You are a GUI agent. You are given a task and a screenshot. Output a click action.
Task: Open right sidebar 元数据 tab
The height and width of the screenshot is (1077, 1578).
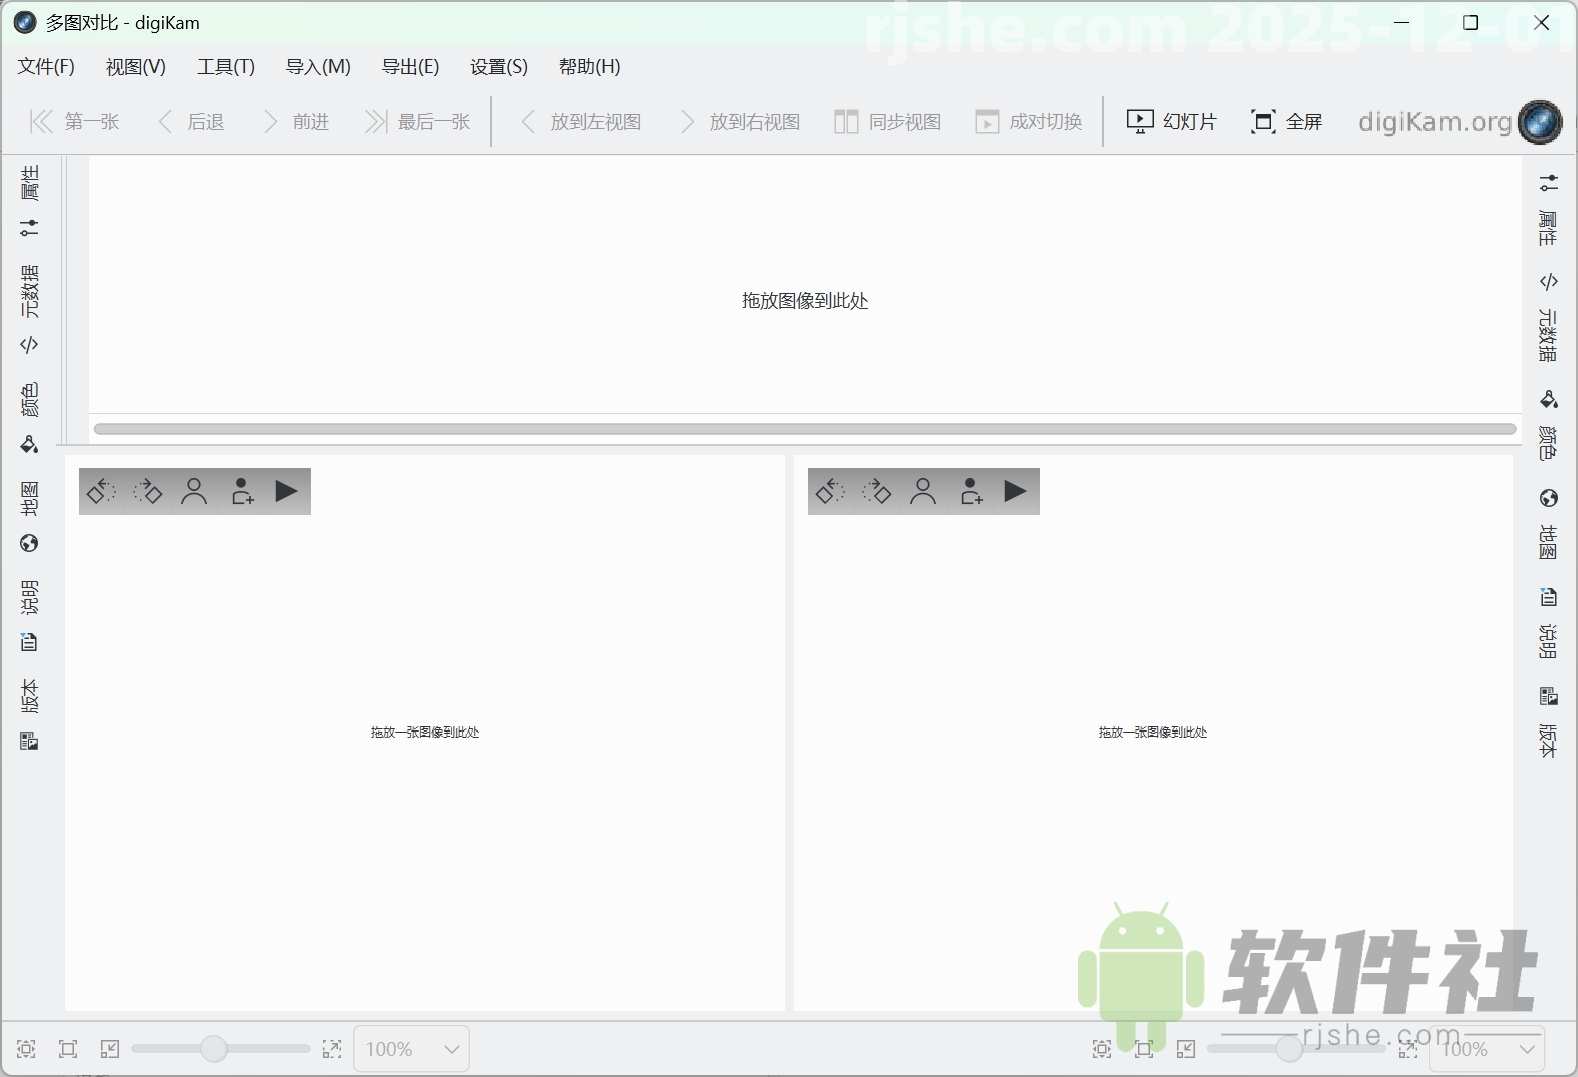[1548, 317]
